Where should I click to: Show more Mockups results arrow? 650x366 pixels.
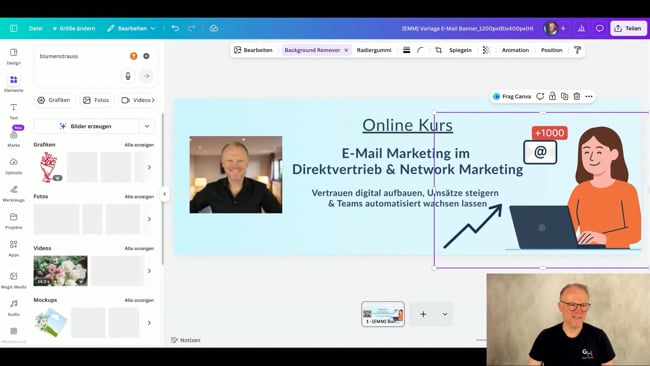[149, 322]
